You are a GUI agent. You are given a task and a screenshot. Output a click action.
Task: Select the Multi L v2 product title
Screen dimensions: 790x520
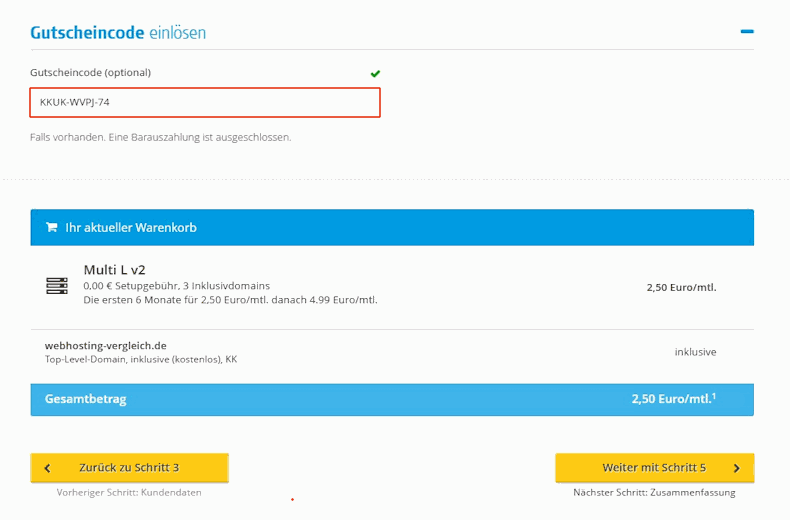[x=114, y=270]
